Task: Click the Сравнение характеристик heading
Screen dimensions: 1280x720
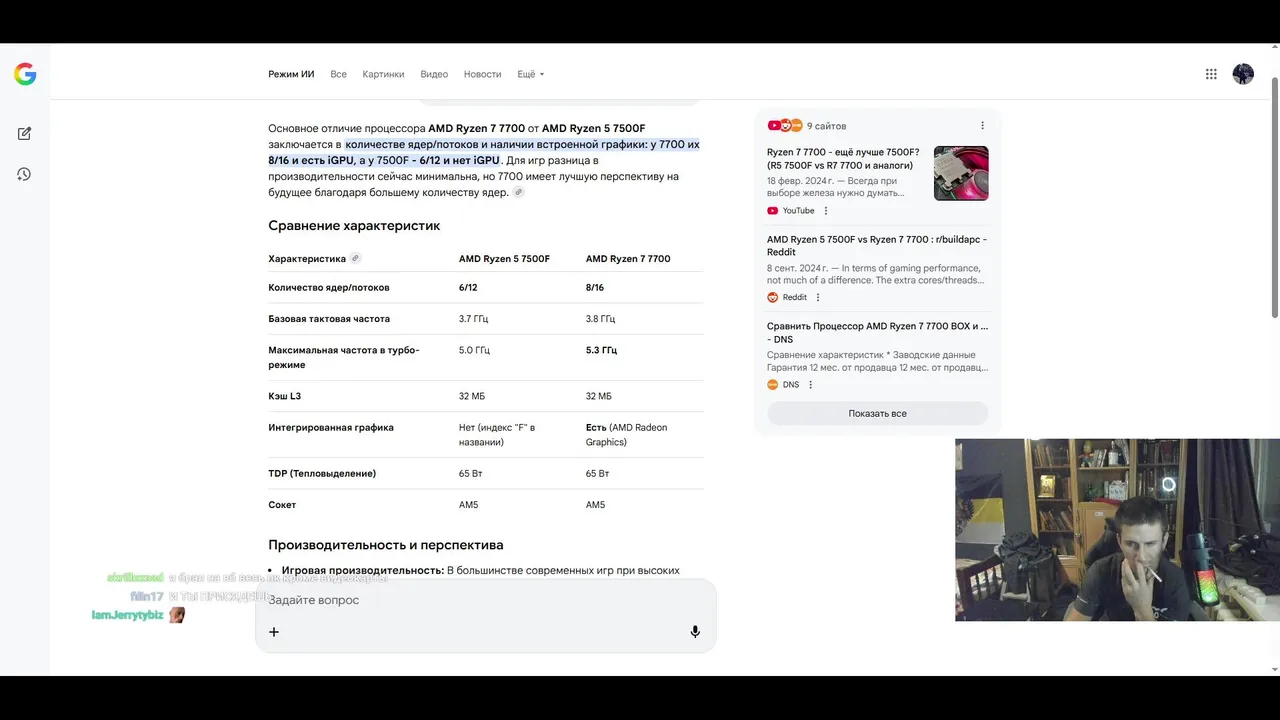Action: tap(354, 226)
